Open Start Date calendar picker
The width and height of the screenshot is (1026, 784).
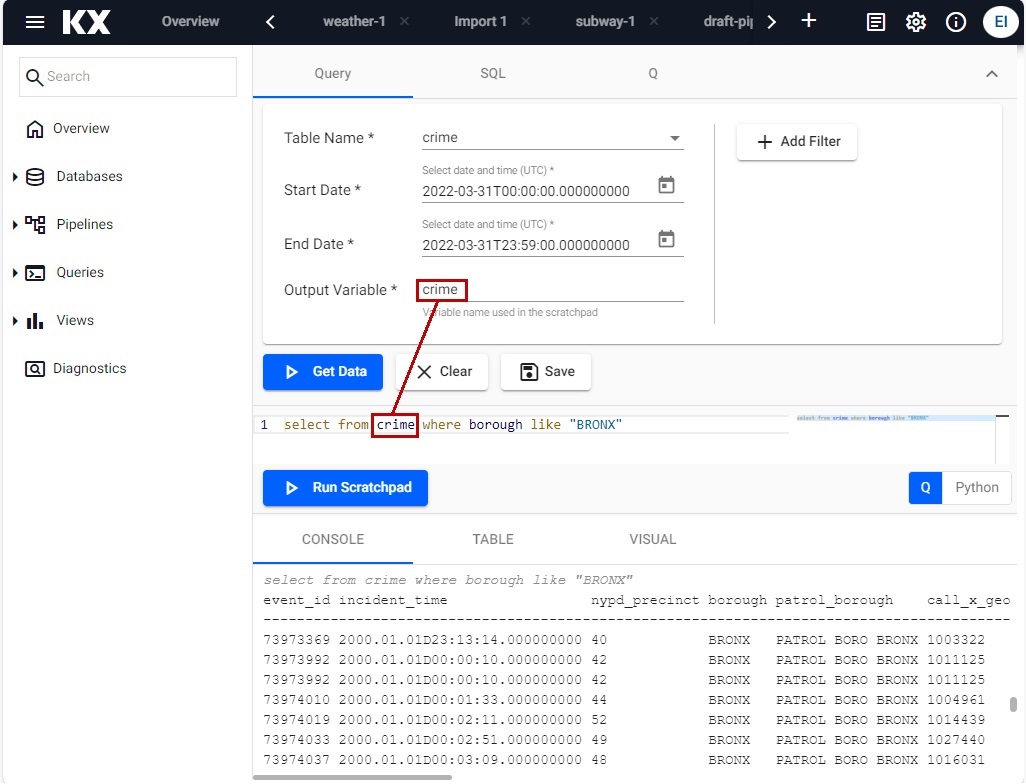[x=666, y=185]
